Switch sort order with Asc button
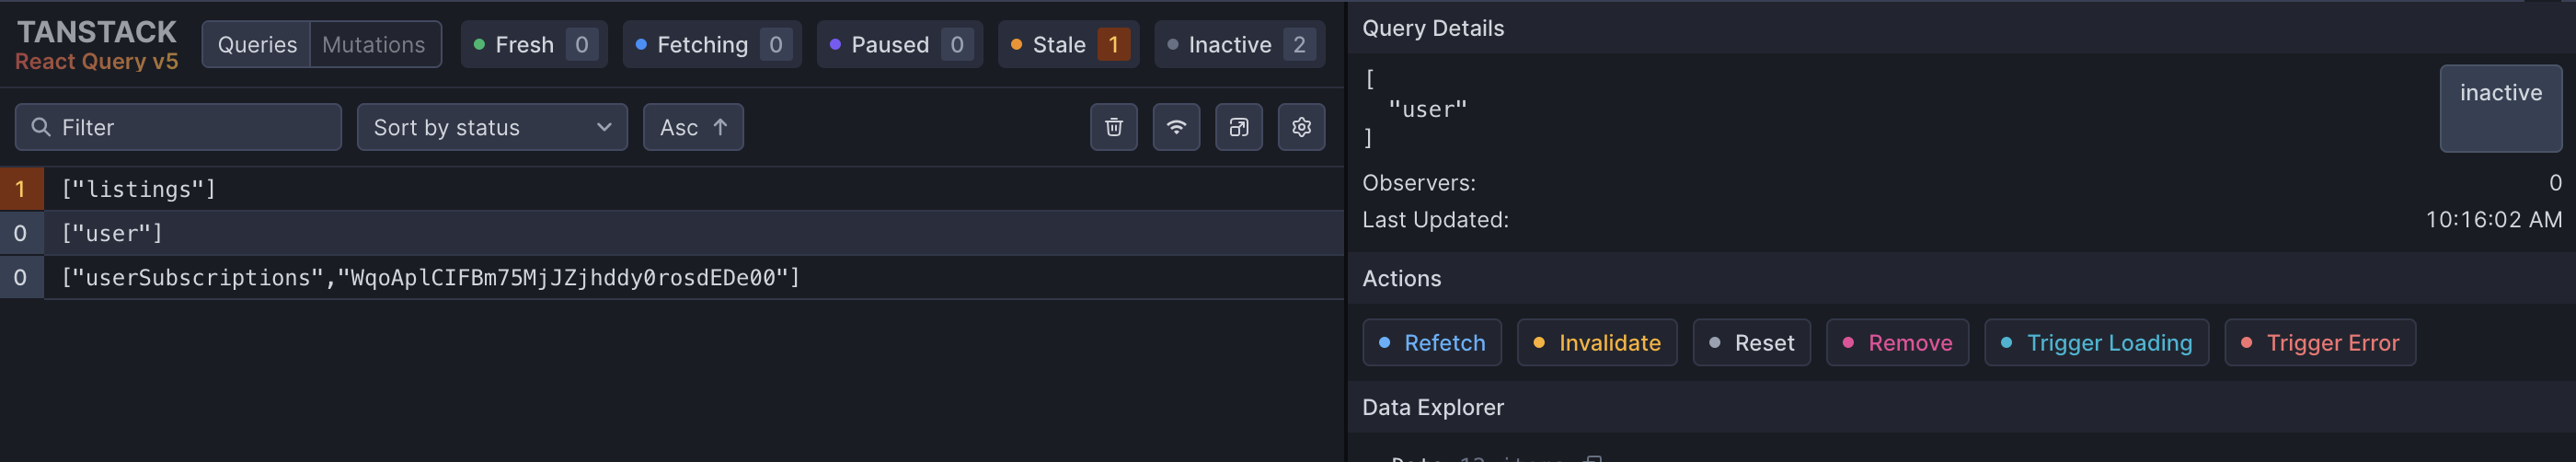This screenshot has width=2576, height=462. click(x=693, y=127)
